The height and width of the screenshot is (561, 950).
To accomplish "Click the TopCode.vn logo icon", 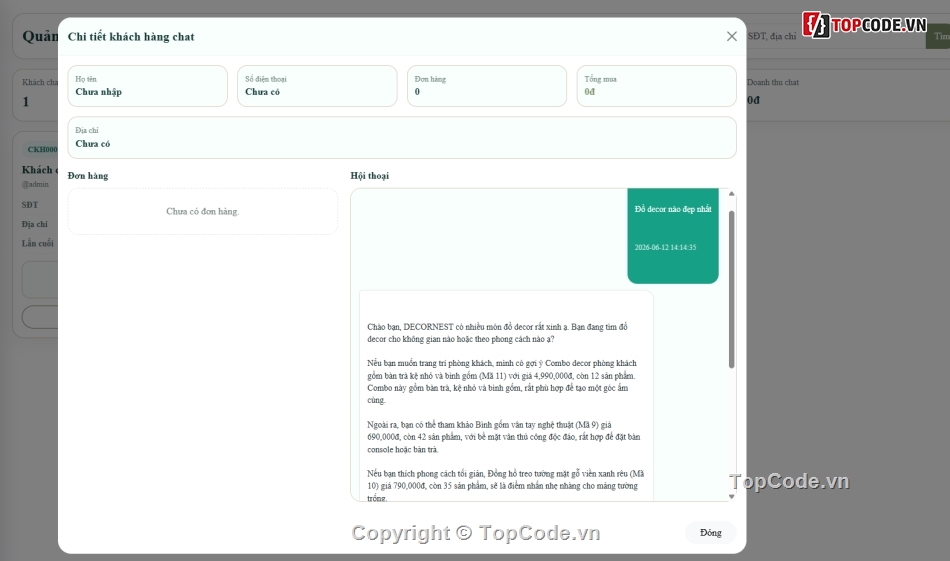I will (816, 25).
